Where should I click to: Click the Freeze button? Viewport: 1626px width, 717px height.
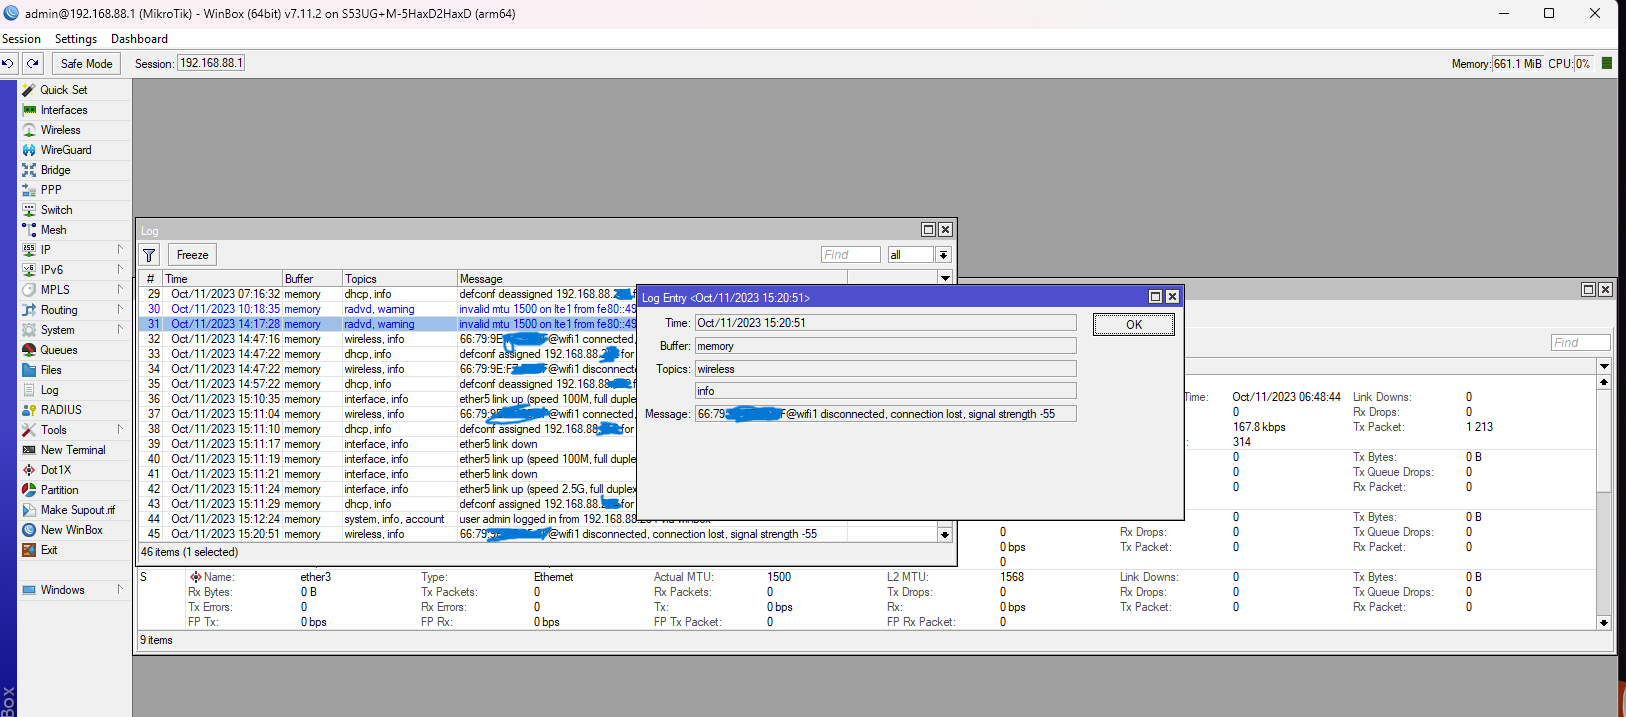192,255
